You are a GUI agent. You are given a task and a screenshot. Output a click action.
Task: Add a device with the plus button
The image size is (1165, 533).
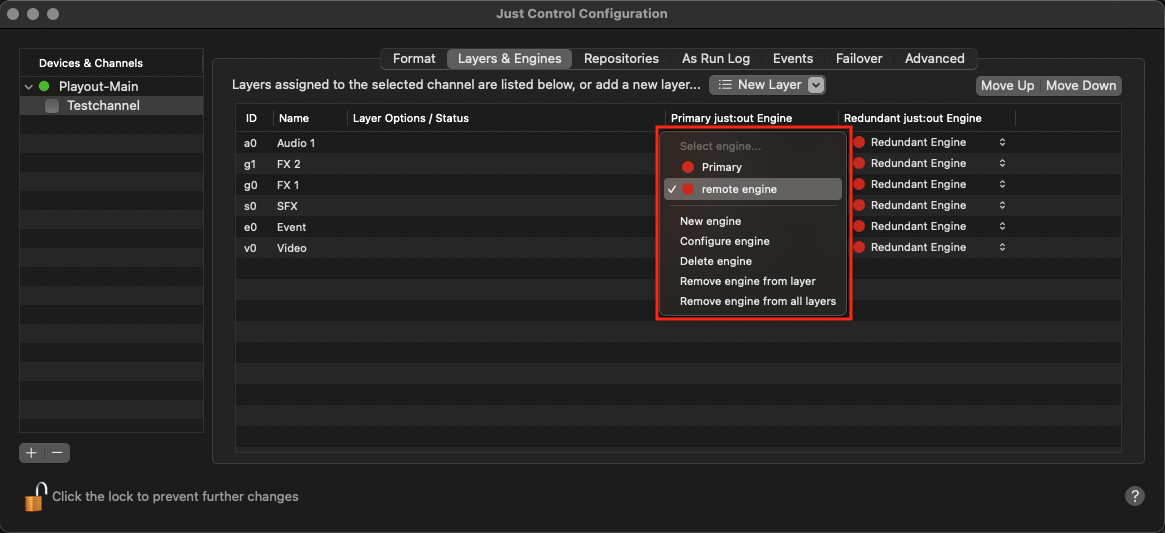tap(31, 452)
